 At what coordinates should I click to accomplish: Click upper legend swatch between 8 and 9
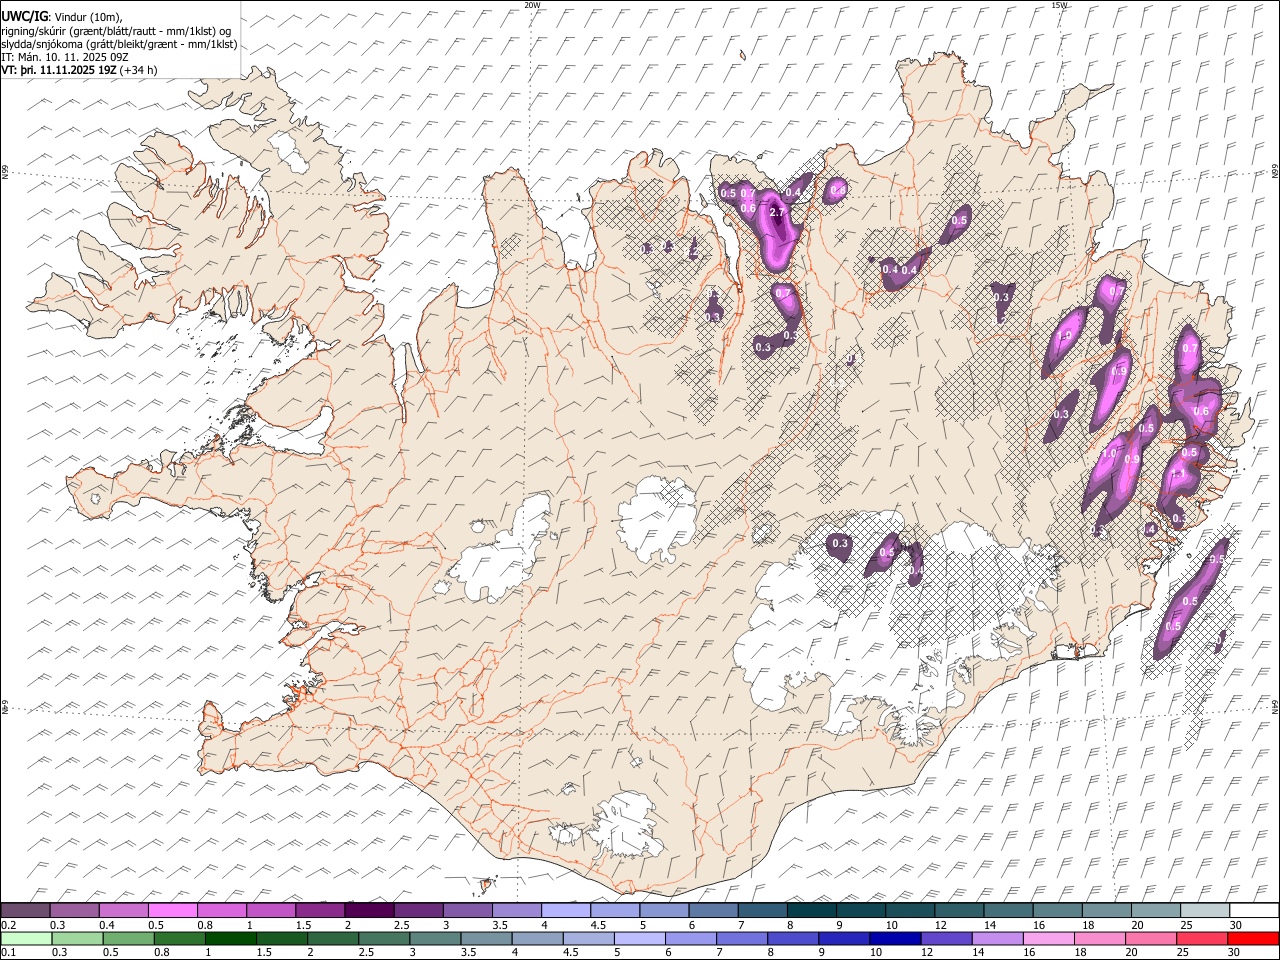click(x=811, y=910)
